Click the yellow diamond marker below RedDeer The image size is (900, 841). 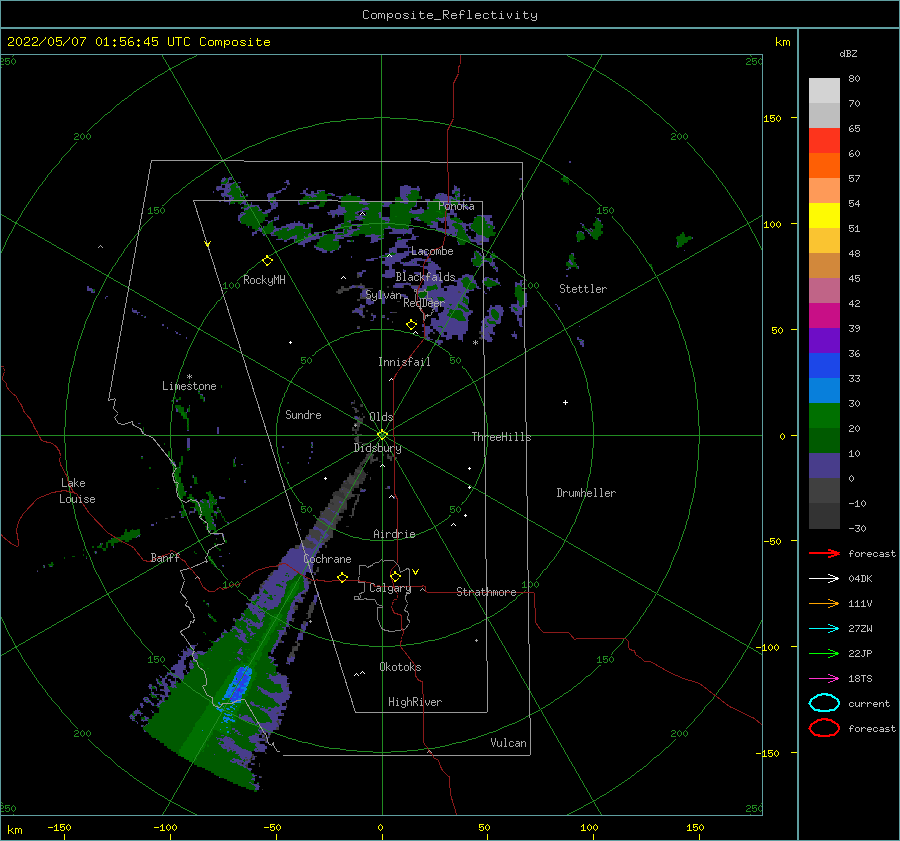[x=412, y=325]
